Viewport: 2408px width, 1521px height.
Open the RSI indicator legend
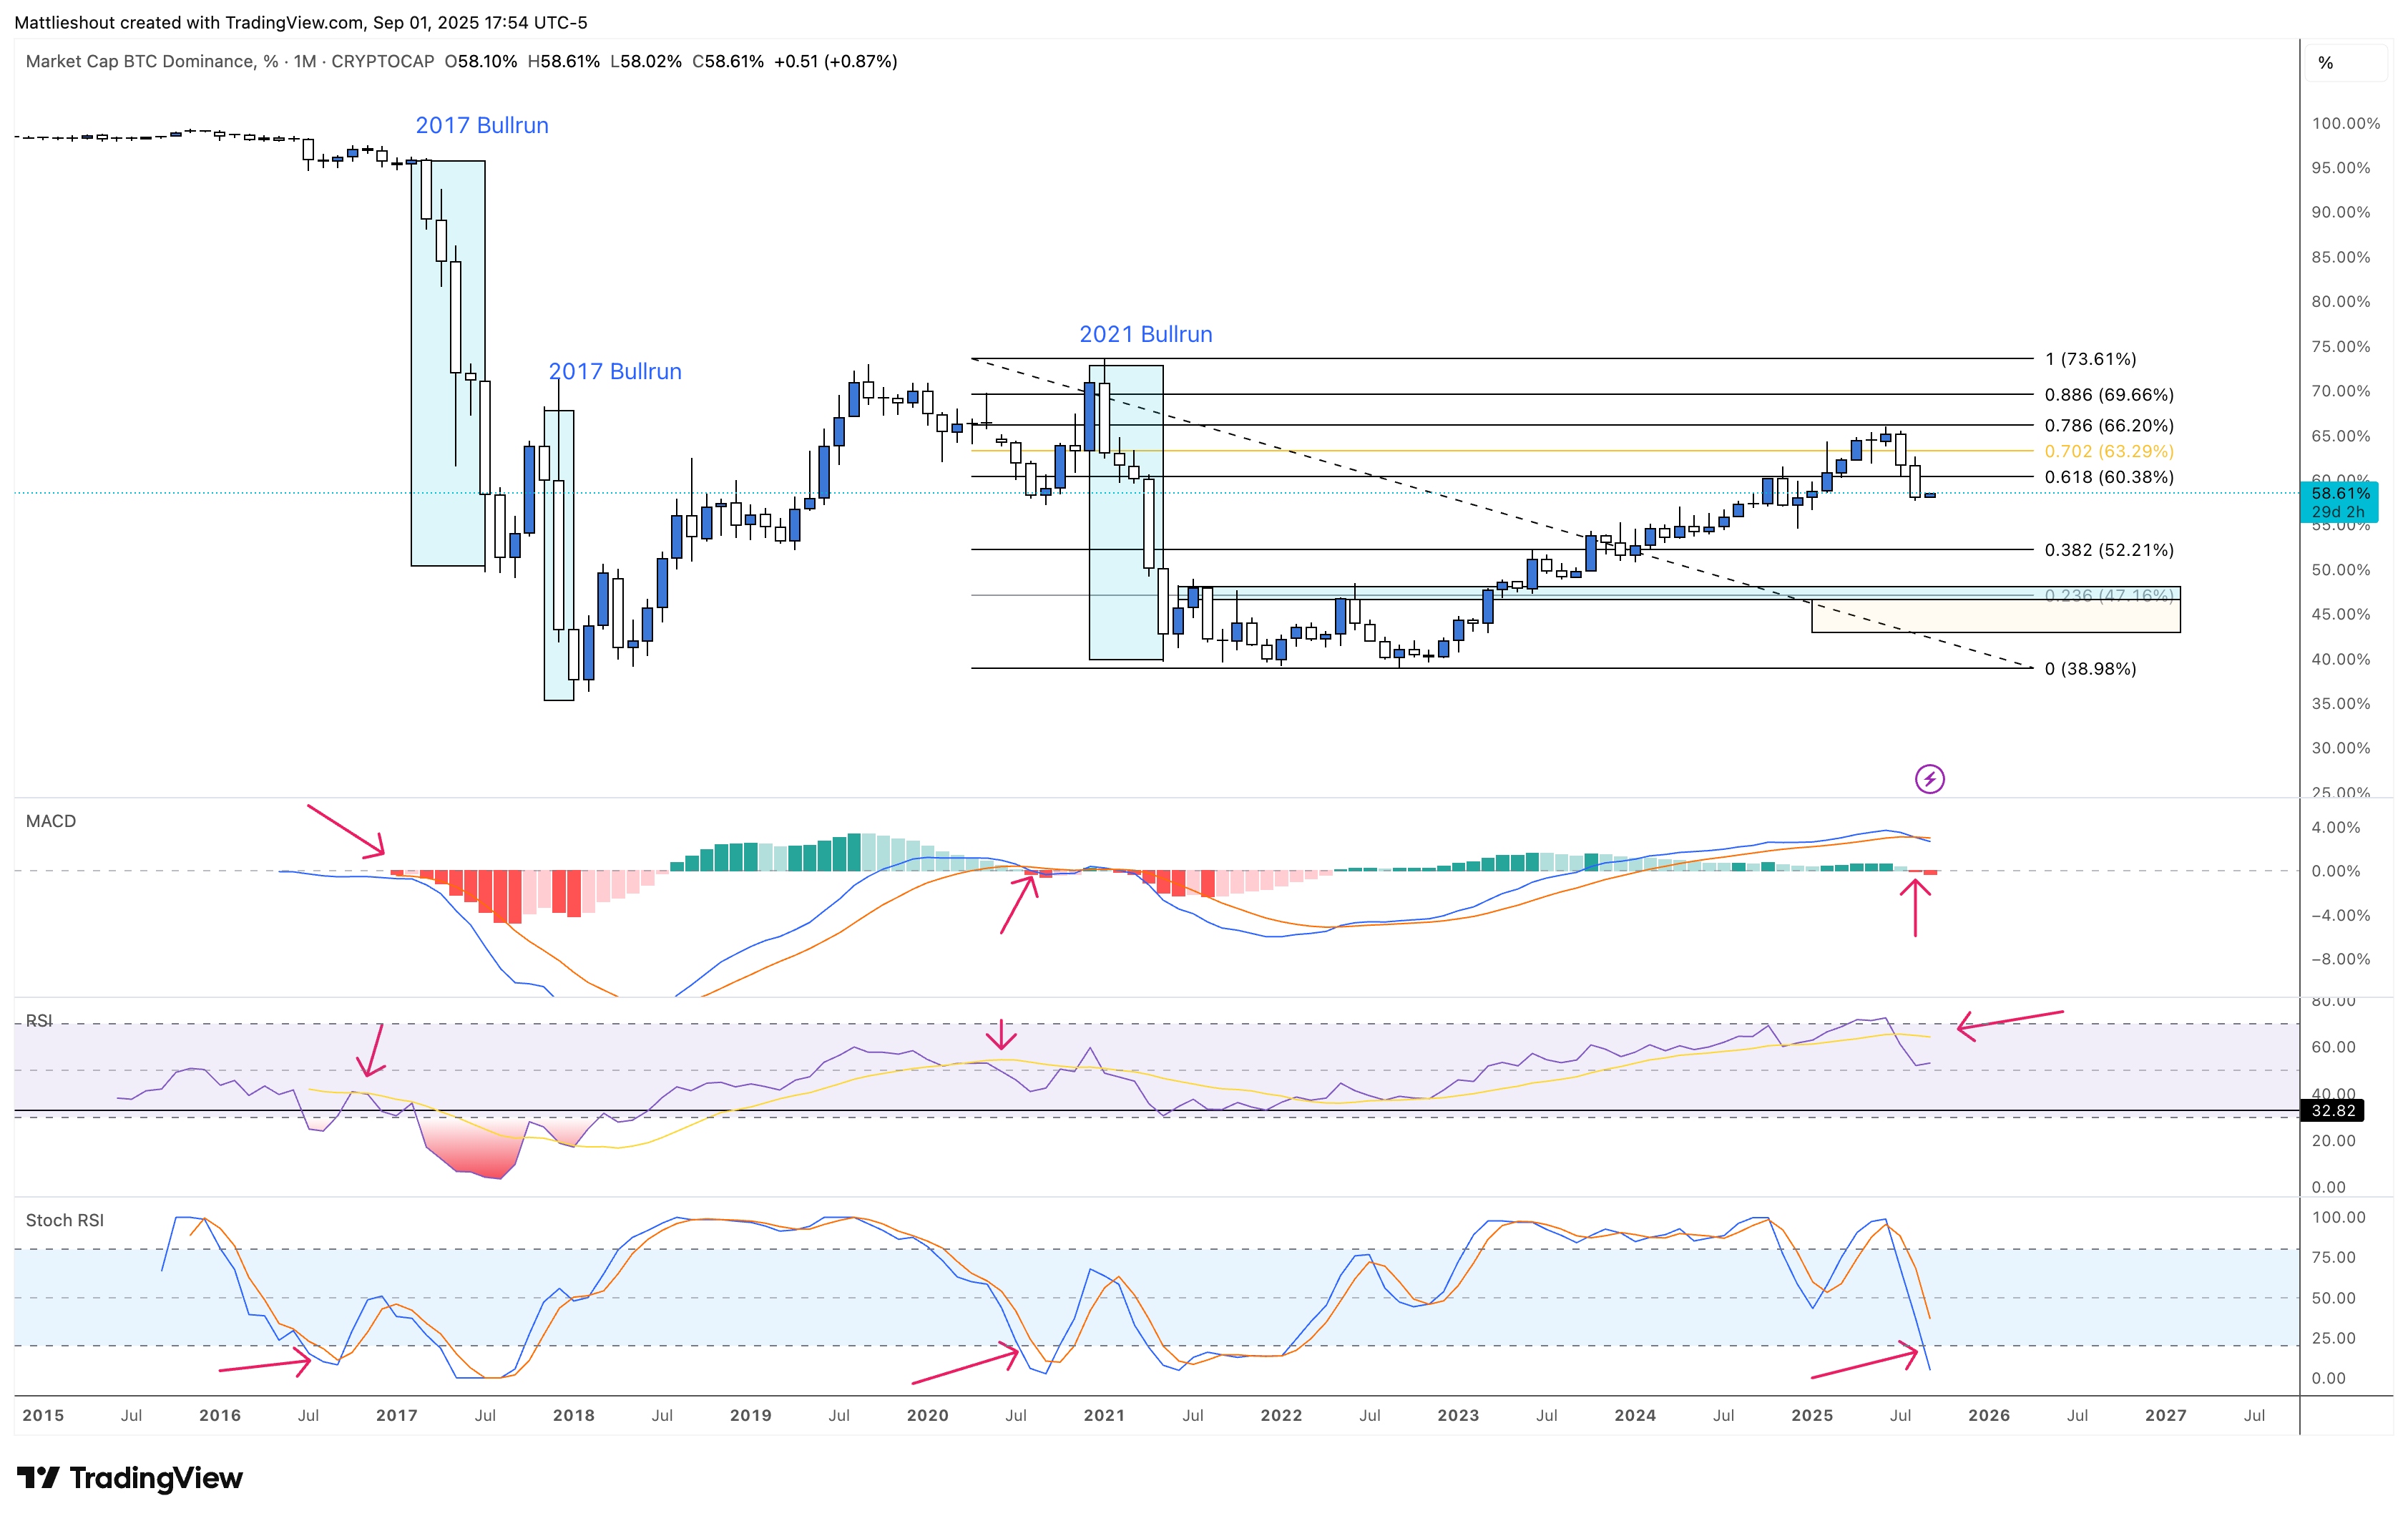pos(39,1020)
